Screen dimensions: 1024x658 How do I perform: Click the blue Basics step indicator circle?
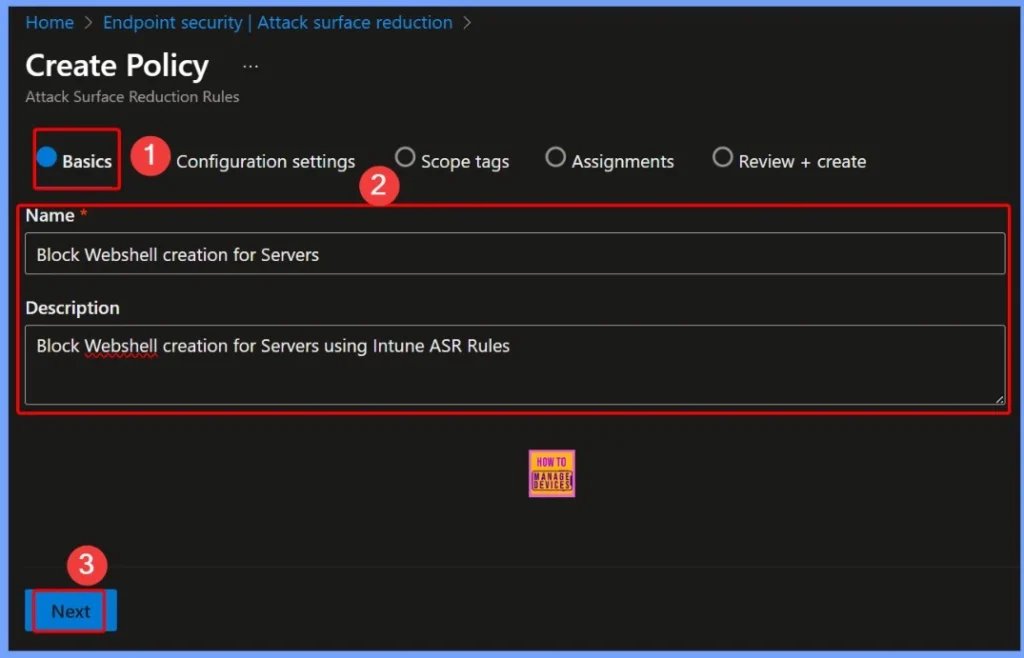click(46, 158)
